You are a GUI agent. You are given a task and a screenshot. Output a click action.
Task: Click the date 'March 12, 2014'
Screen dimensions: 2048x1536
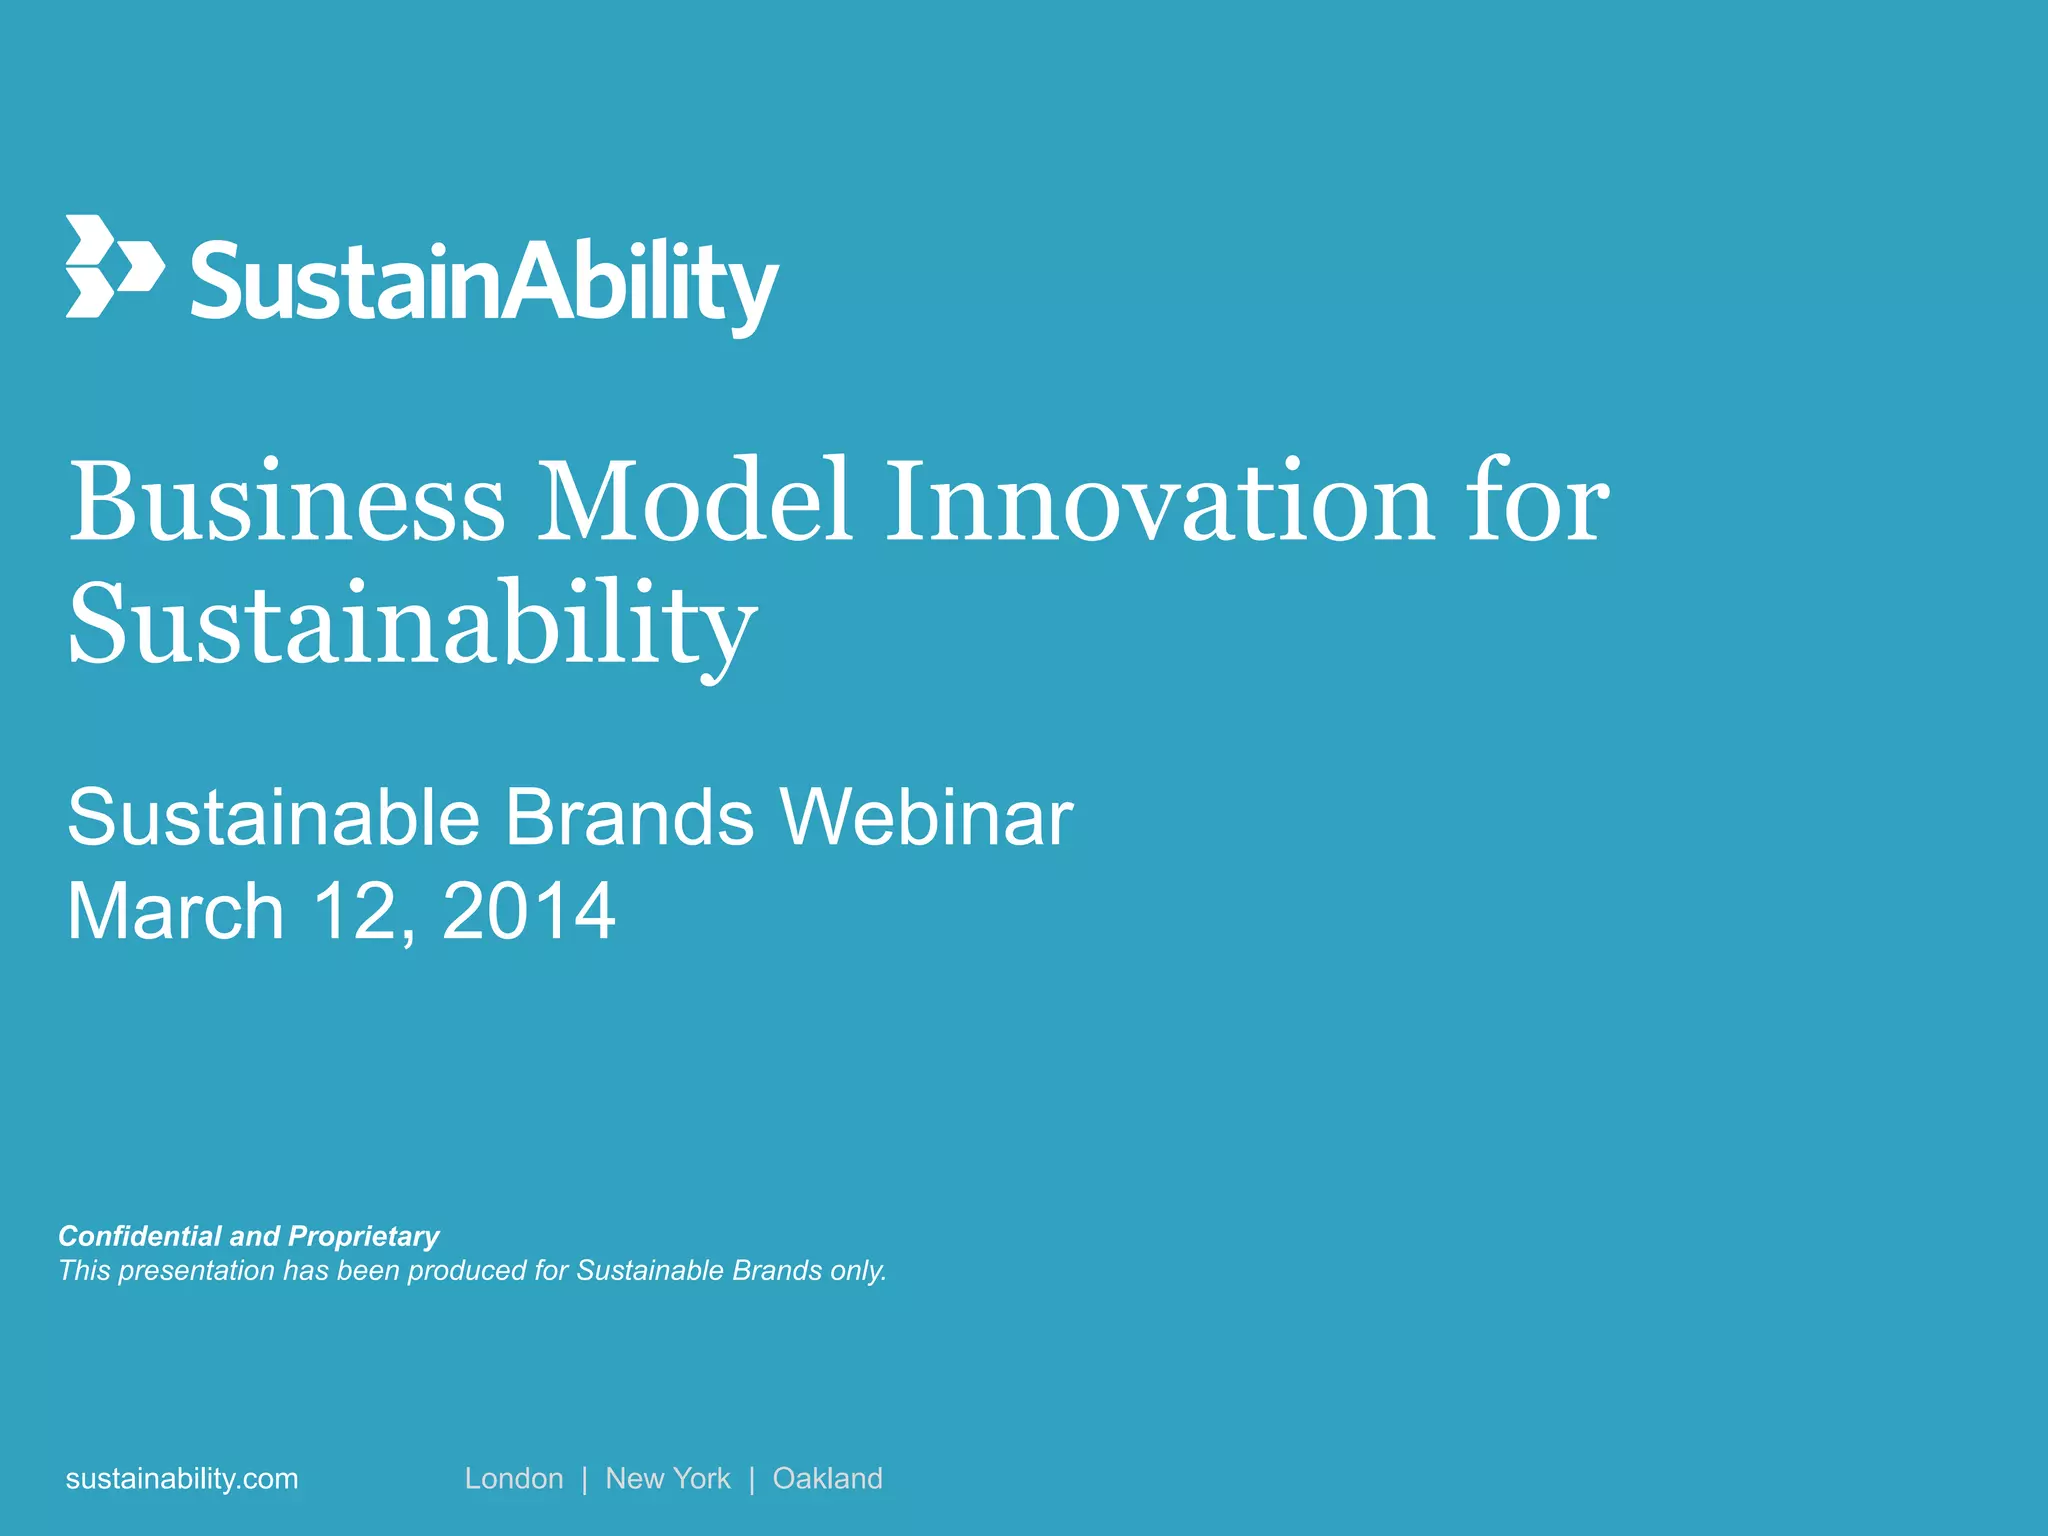(x=341, y=911)
